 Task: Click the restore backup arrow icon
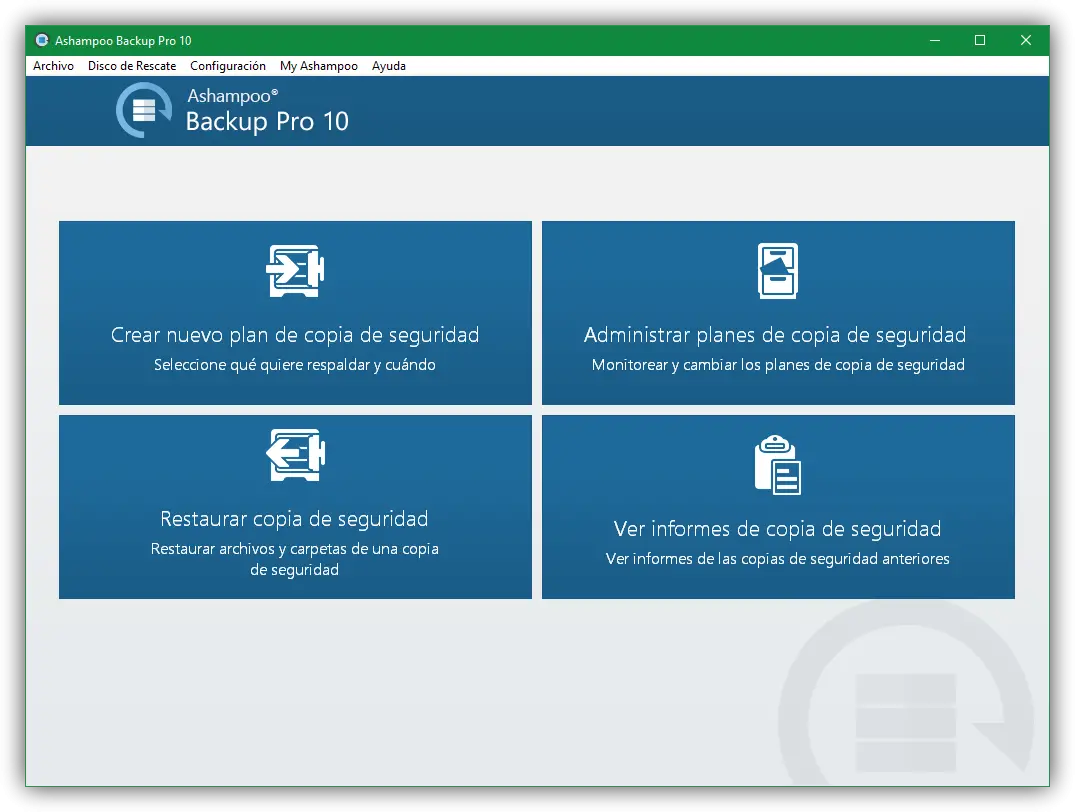[x=295, y=455]
